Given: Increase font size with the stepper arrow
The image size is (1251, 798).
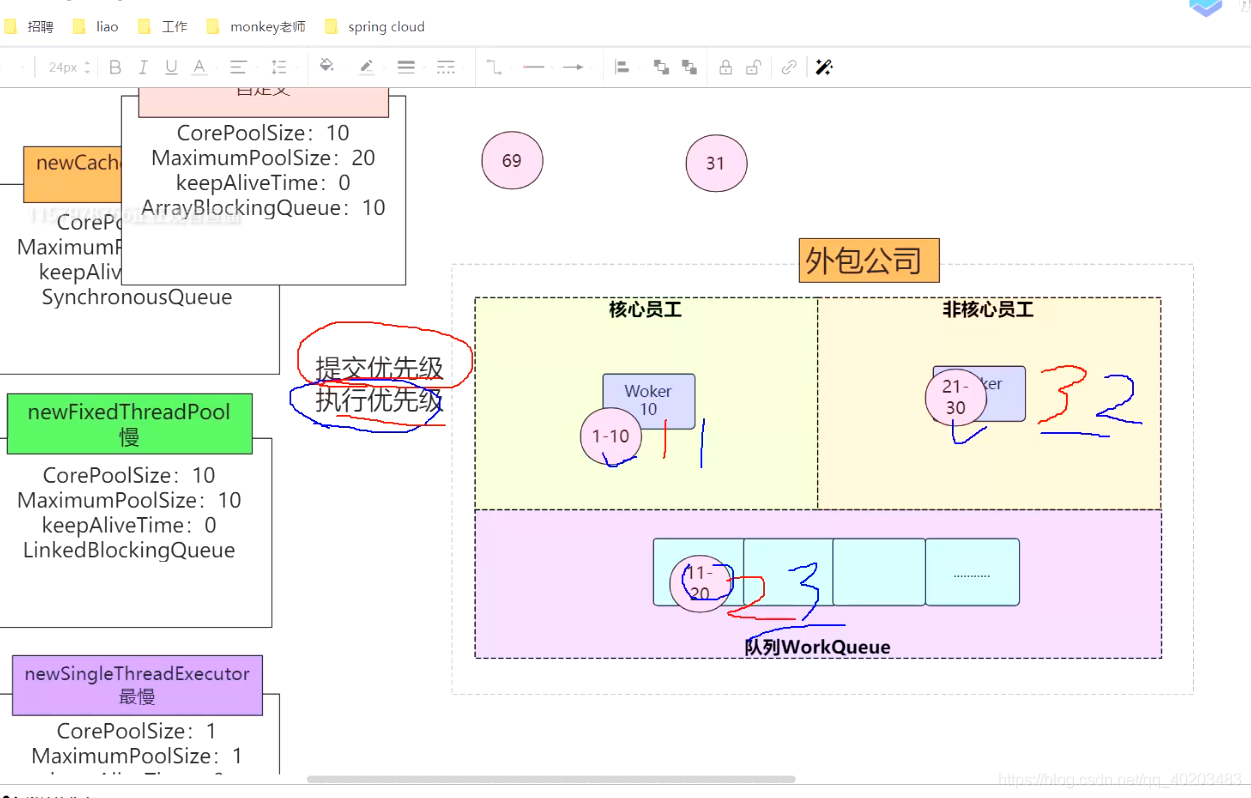Looking at the screenshot, I should 88,62.
